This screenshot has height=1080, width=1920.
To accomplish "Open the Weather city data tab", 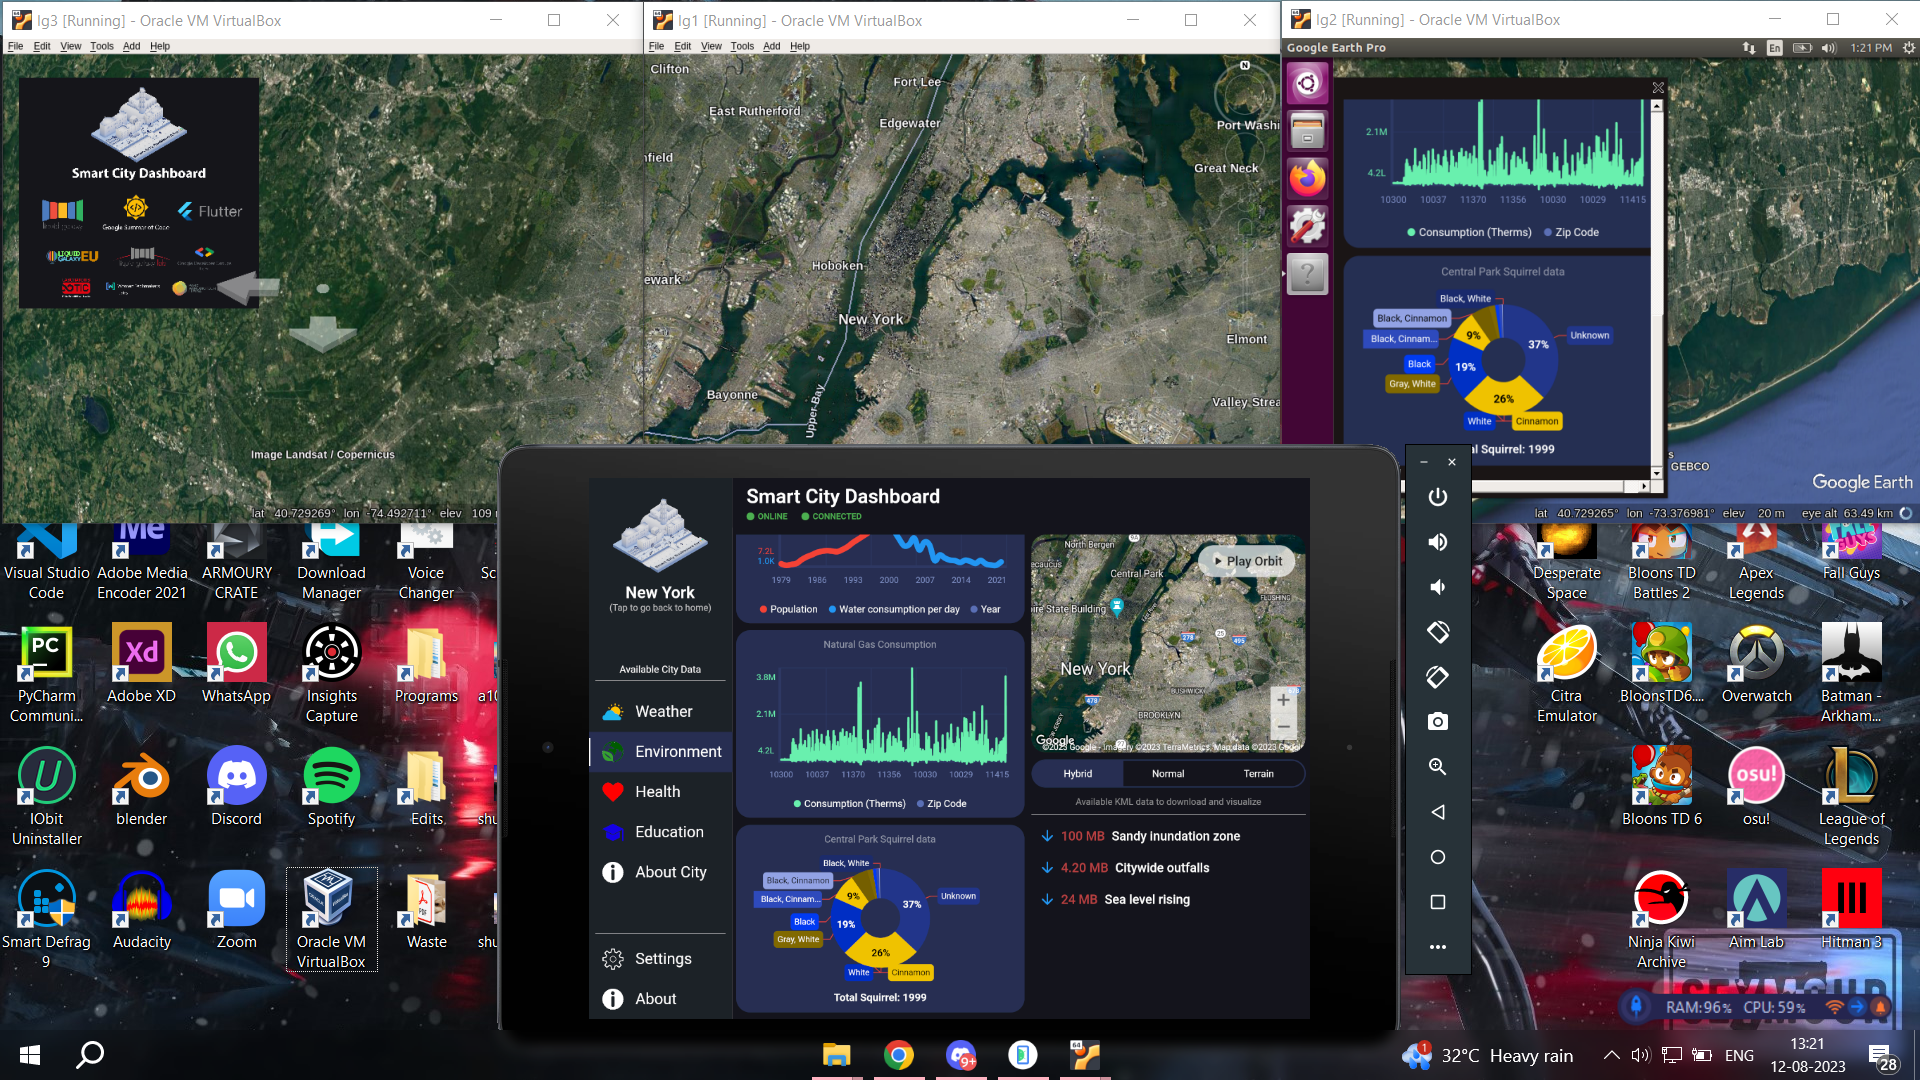I will click(663, 712).
